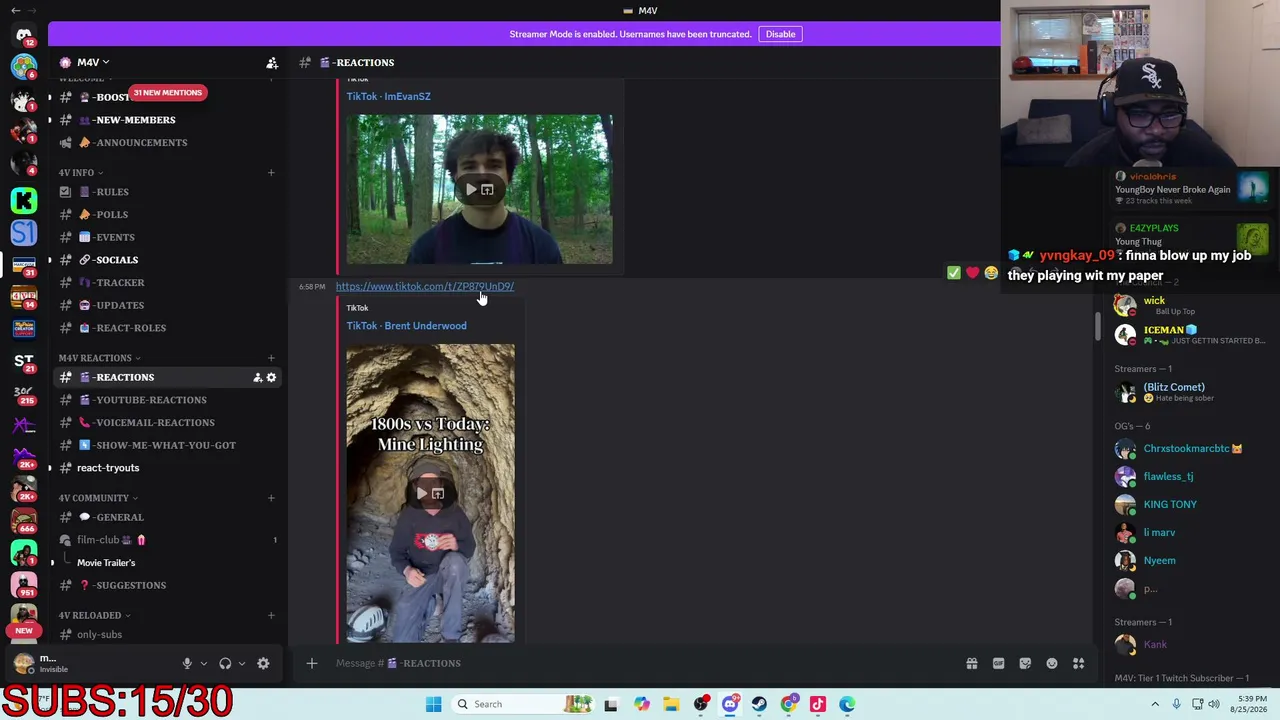Open the SHOW-ME-WHAT-YOU-GOT channel
1280x720 pixels.
pyautogui.click(x=166, y=445)
